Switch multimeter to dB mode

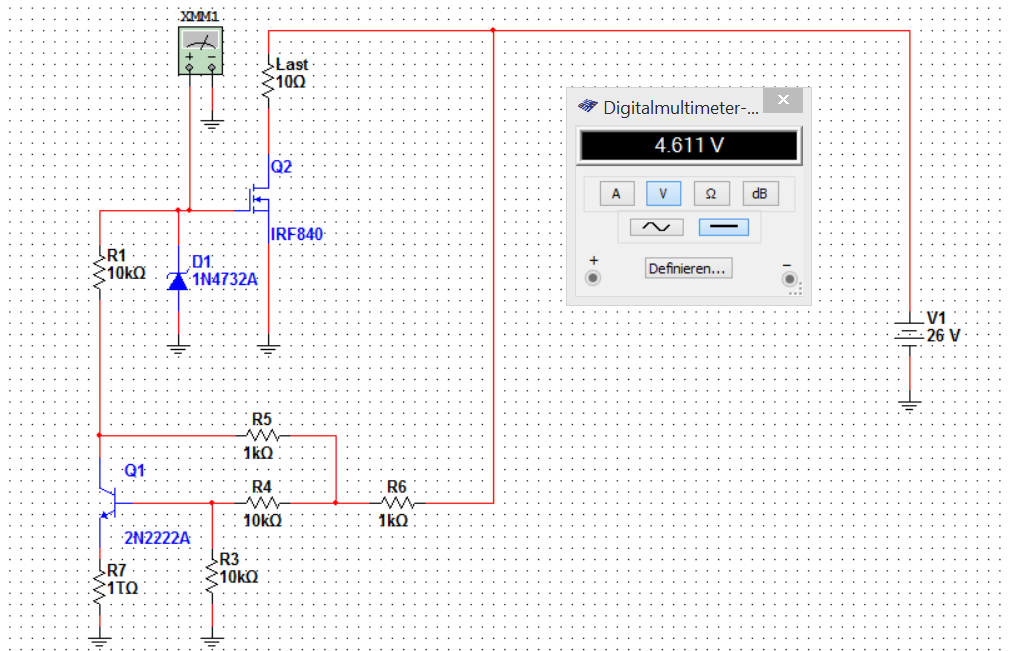pyautogui.click(x=760, y=194)
